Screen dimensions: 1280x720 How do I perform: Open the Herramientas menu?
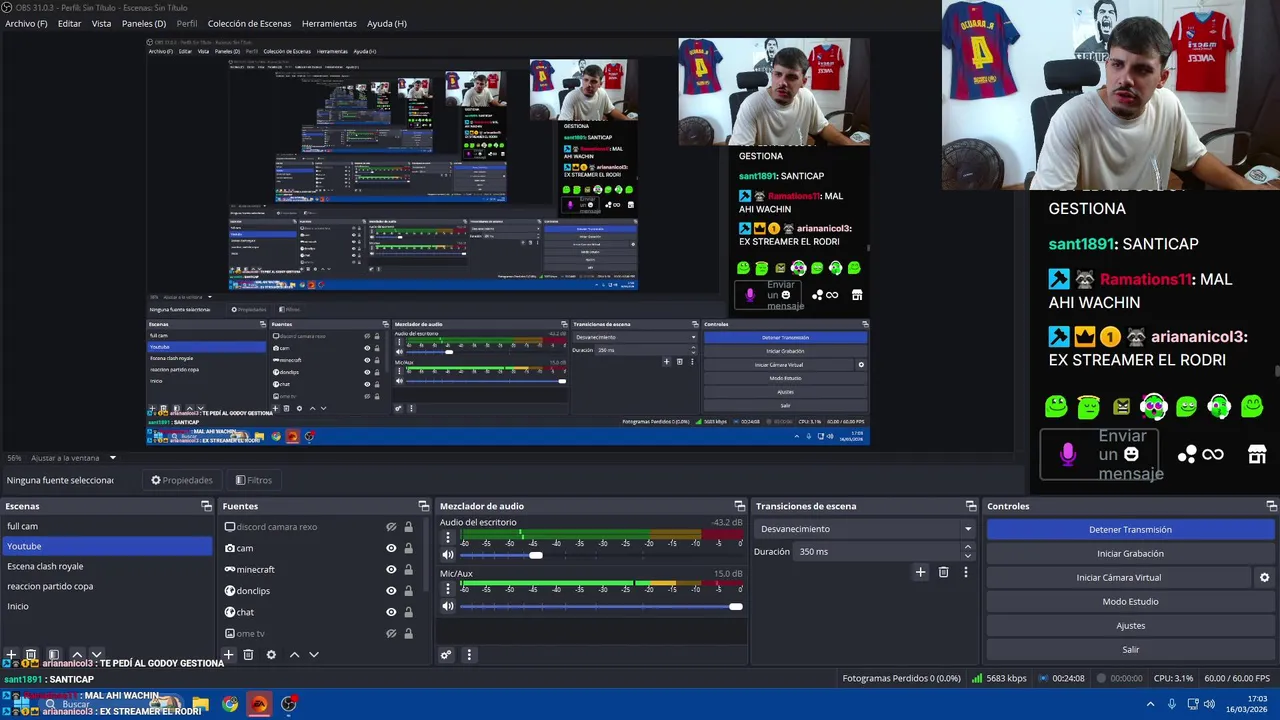329,23
